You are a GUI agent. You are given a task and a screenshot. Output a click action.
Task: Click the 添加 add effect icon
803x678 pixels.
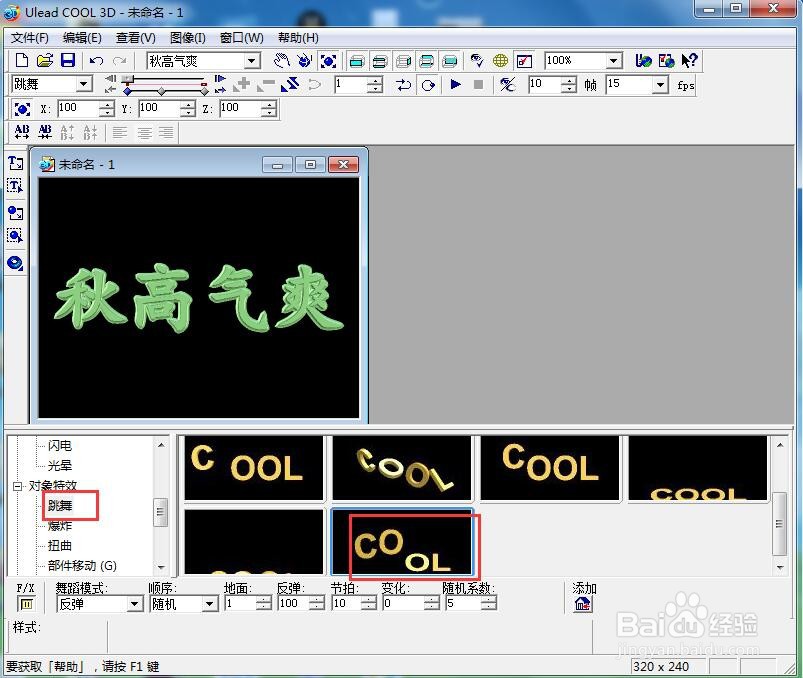583,605
